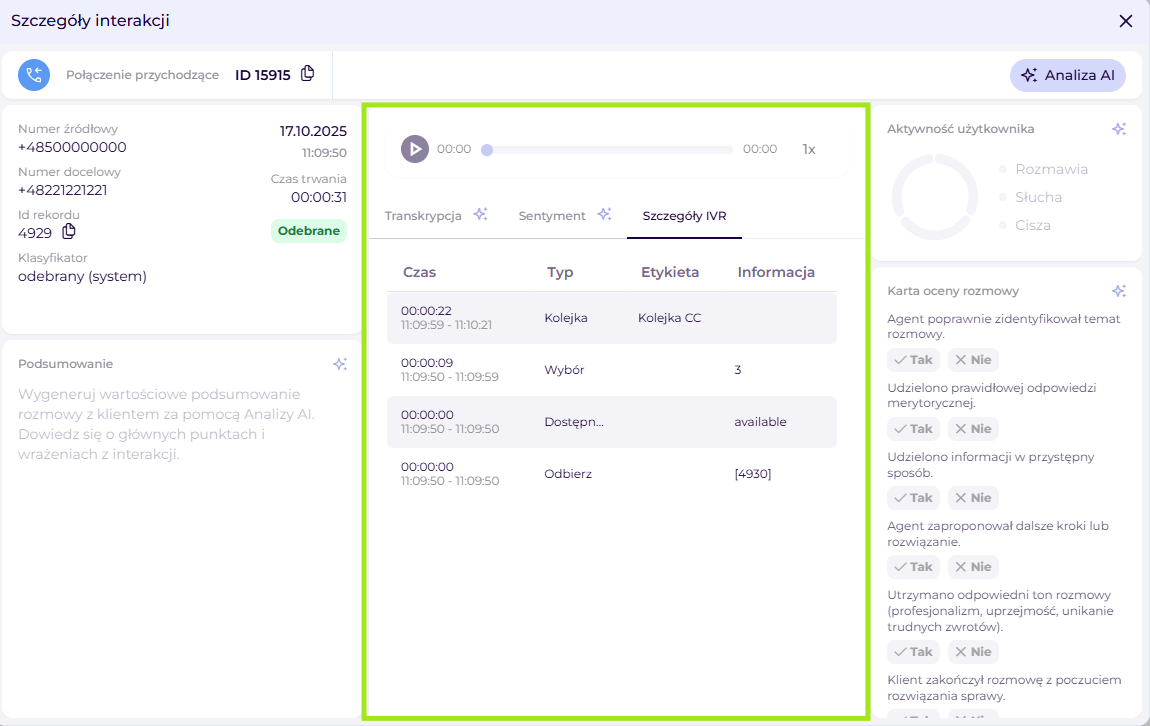
Task: Select Tak for informacji w przystępny sposób
Action: tap(913, 498)
